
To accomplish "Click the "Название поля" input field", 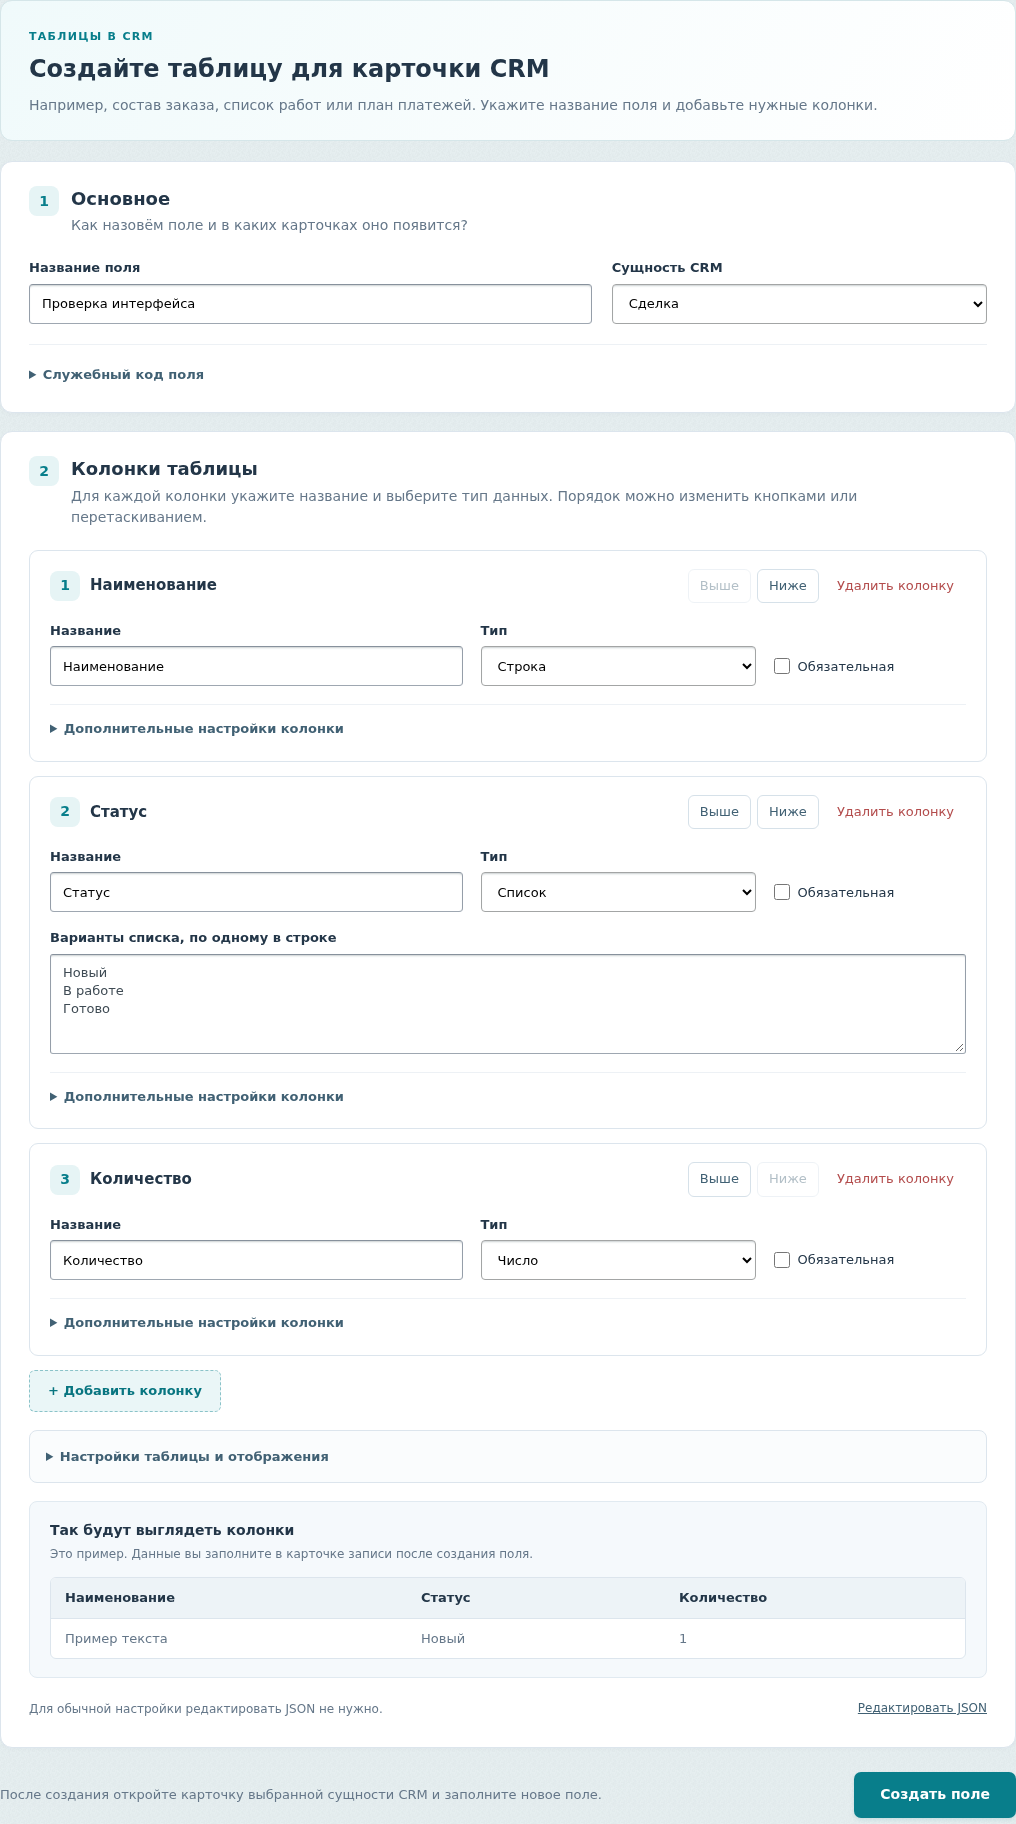I will (310, 304).
